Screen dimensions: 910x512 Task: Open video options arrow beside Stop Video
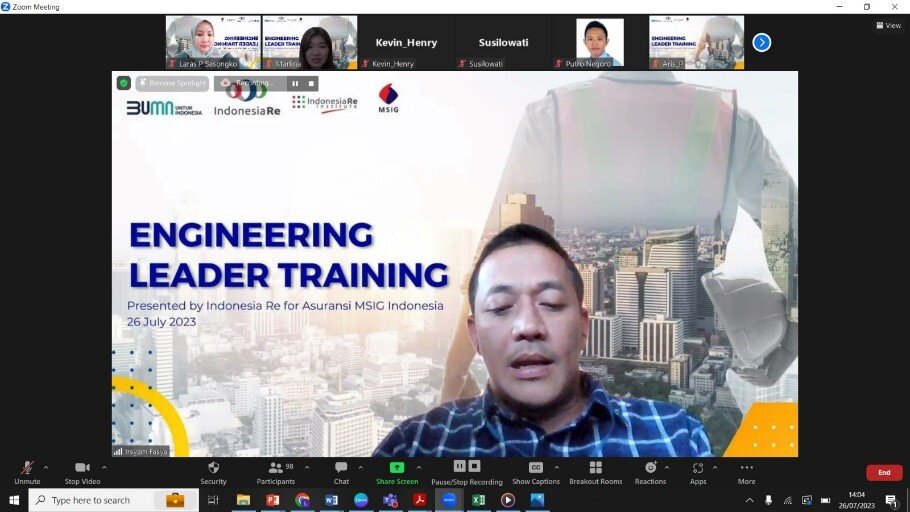point(104,467)
